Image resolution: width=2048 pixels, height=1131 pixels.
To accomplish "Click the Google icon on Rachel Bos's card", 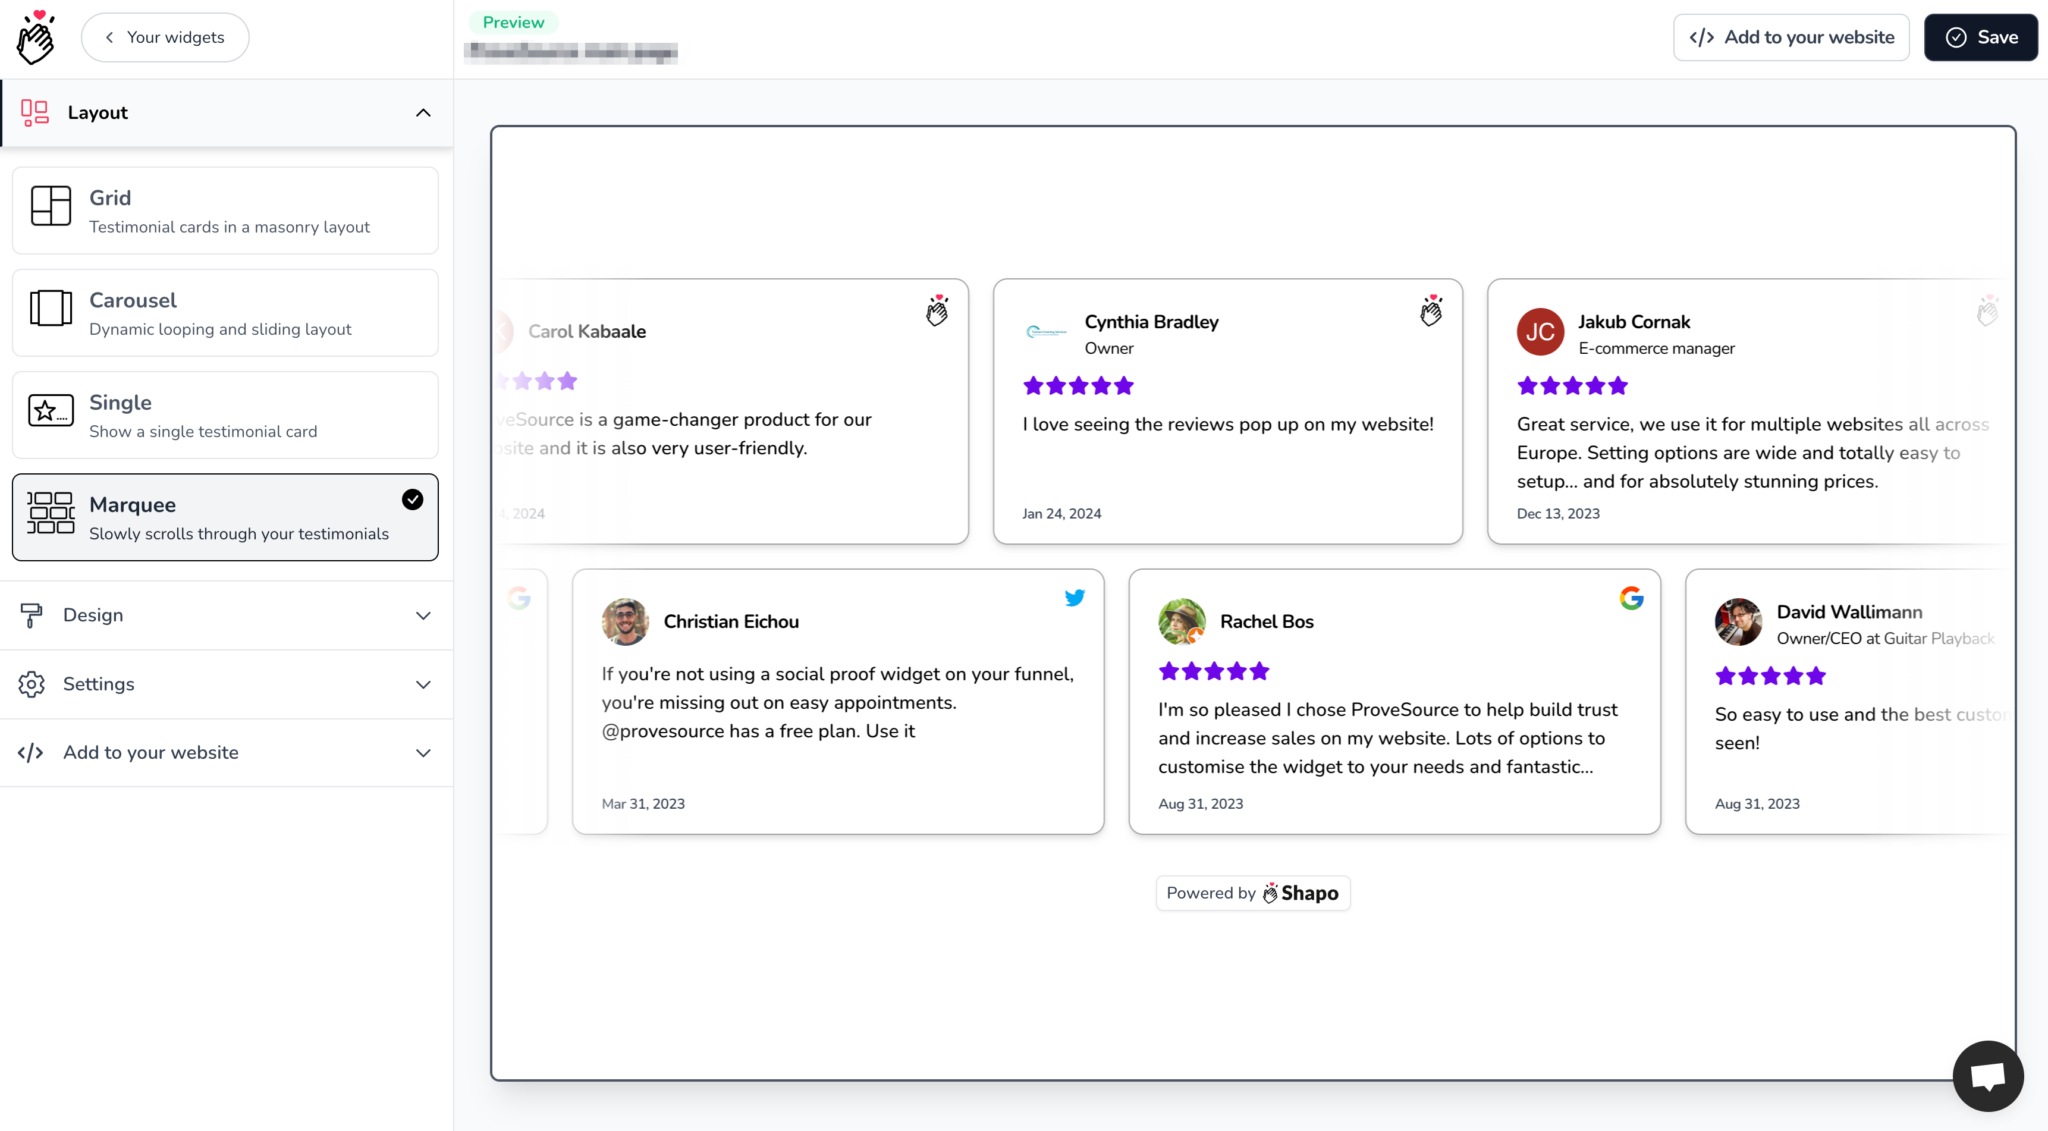I will (x=1631, y=598).
